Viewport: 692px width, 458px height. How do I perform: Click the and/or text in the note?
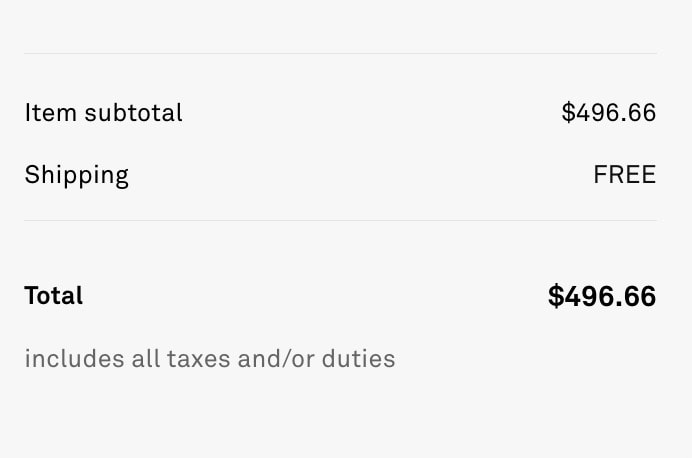click(276, 358)
